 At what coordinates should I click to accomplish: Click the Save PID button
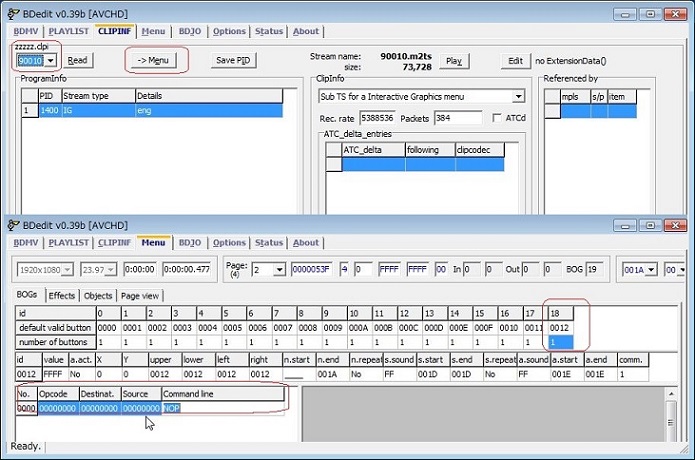click(233, 60)
